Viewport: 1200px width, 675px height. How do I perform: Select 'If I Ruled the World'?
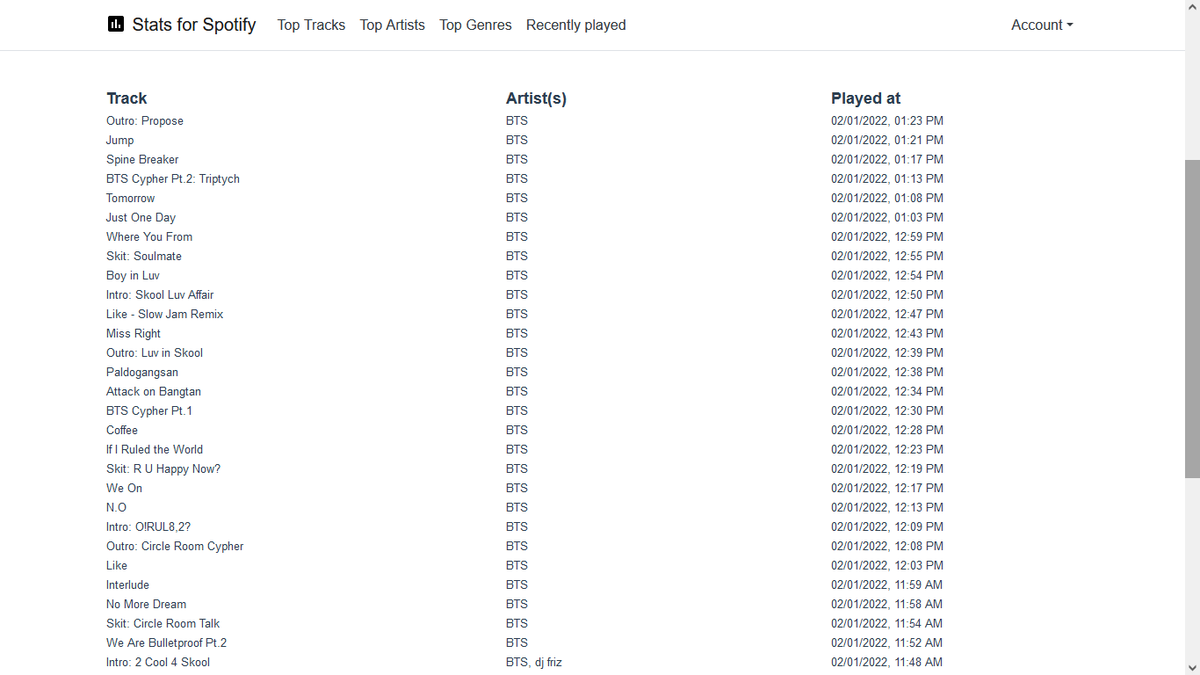click(x=154, y=449)
